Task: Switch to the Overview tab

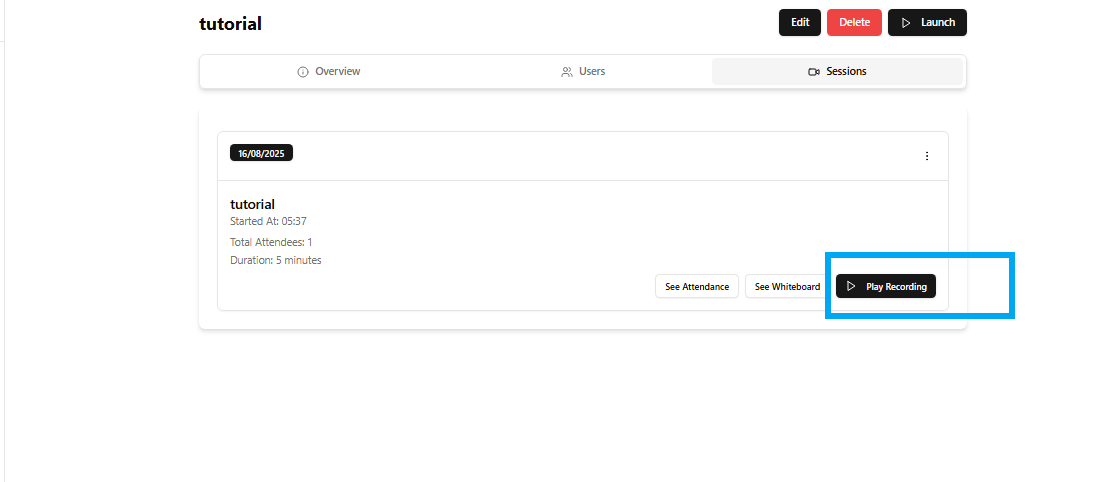Action: (329, 72)
